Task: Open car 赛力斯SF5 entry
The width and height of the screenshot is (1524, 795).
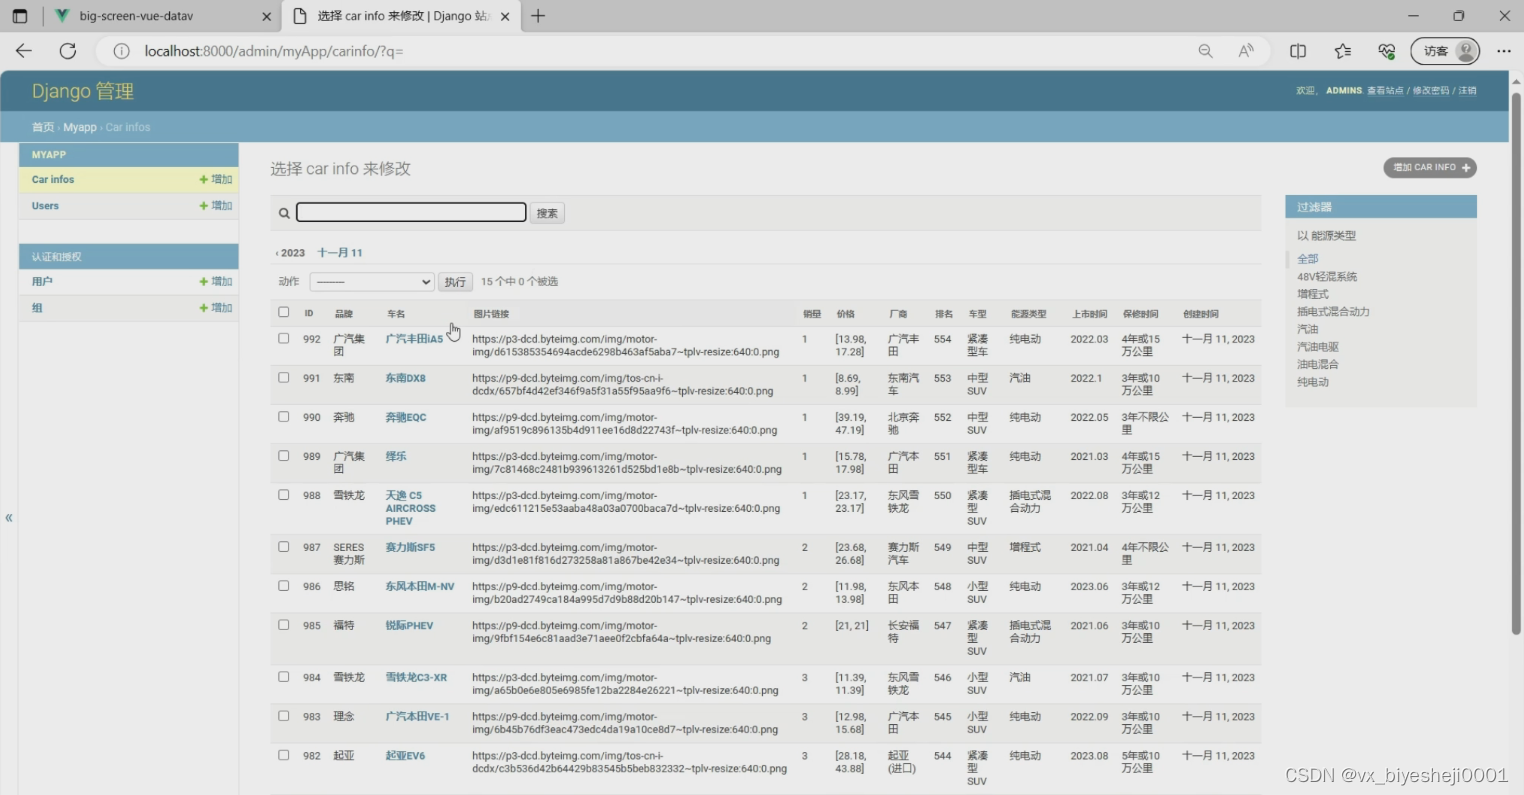Action: 410,547
